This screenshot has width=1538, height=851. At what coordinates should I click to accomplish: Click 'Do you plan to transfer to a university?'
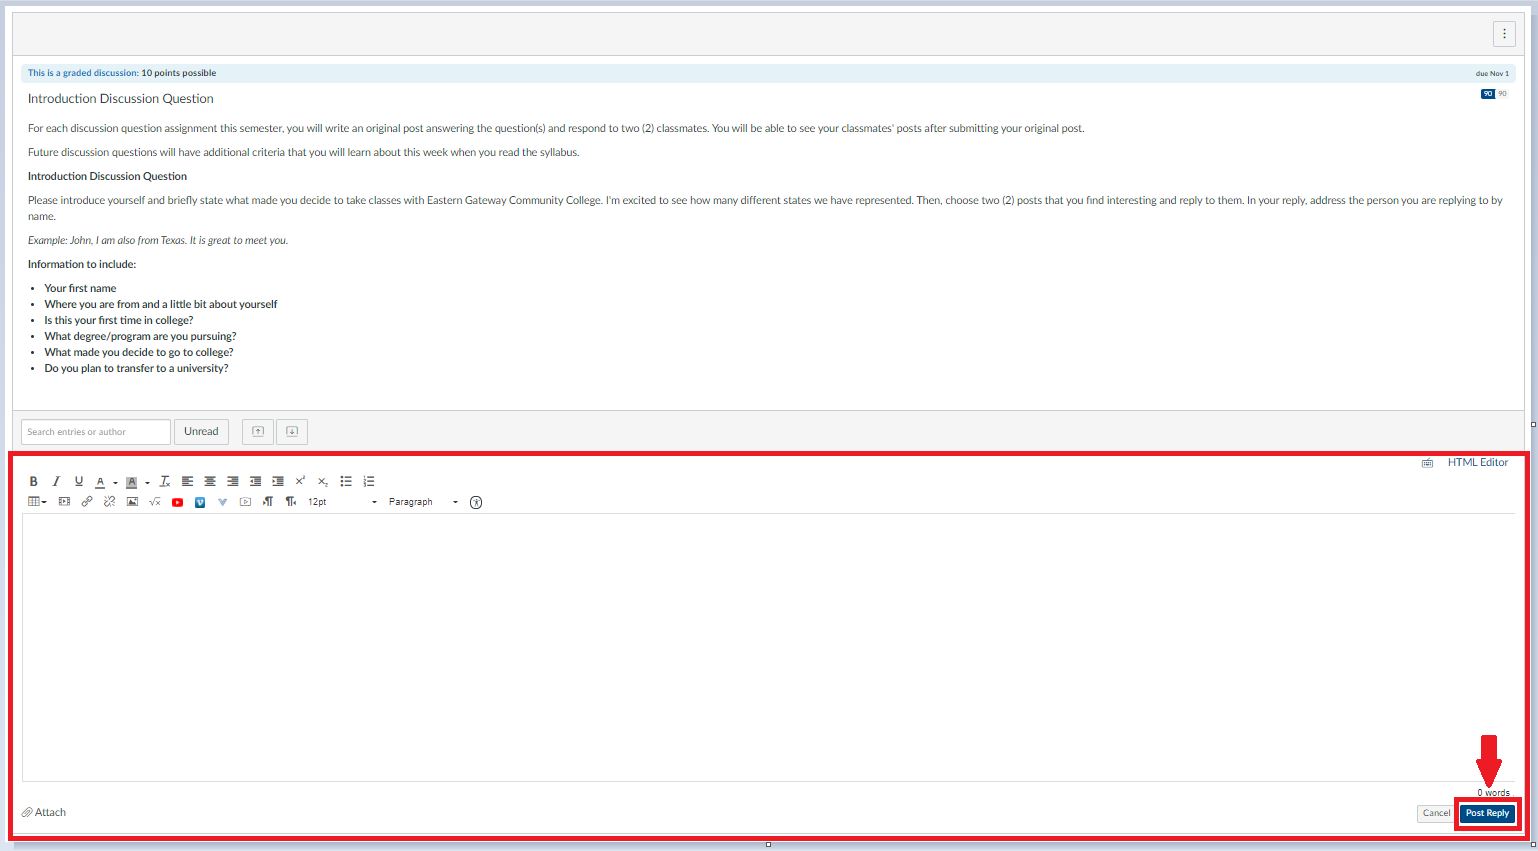[136, 368]
